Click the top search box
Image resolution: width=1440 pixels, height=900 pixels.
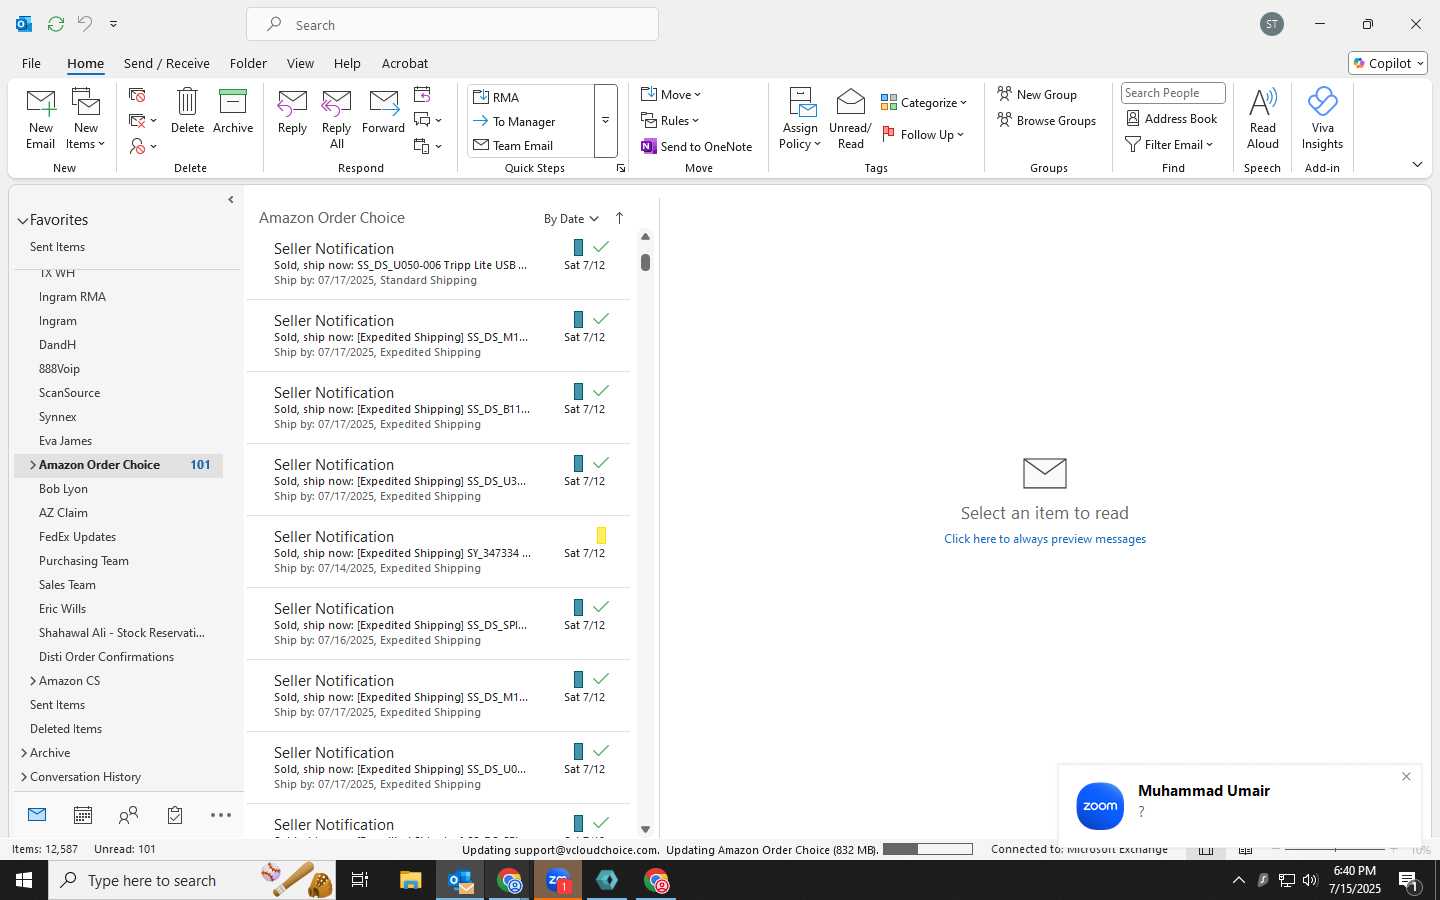pyautogui.click(x=452, y=24)
